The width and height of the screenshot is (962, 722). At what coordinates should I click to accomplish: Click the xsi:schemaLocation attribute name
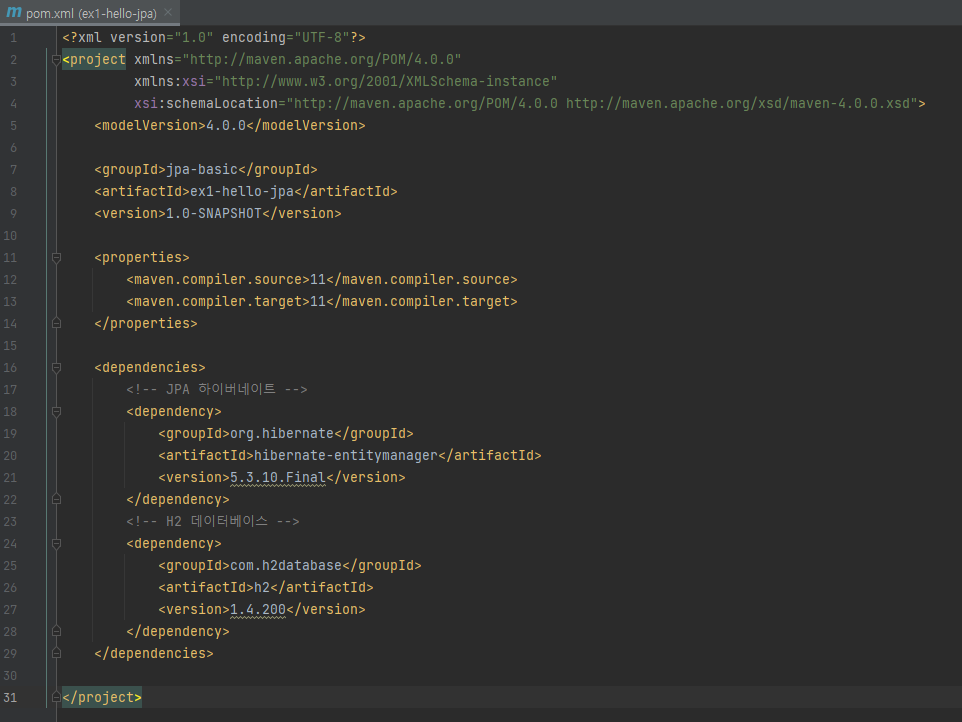pos(206,104)
